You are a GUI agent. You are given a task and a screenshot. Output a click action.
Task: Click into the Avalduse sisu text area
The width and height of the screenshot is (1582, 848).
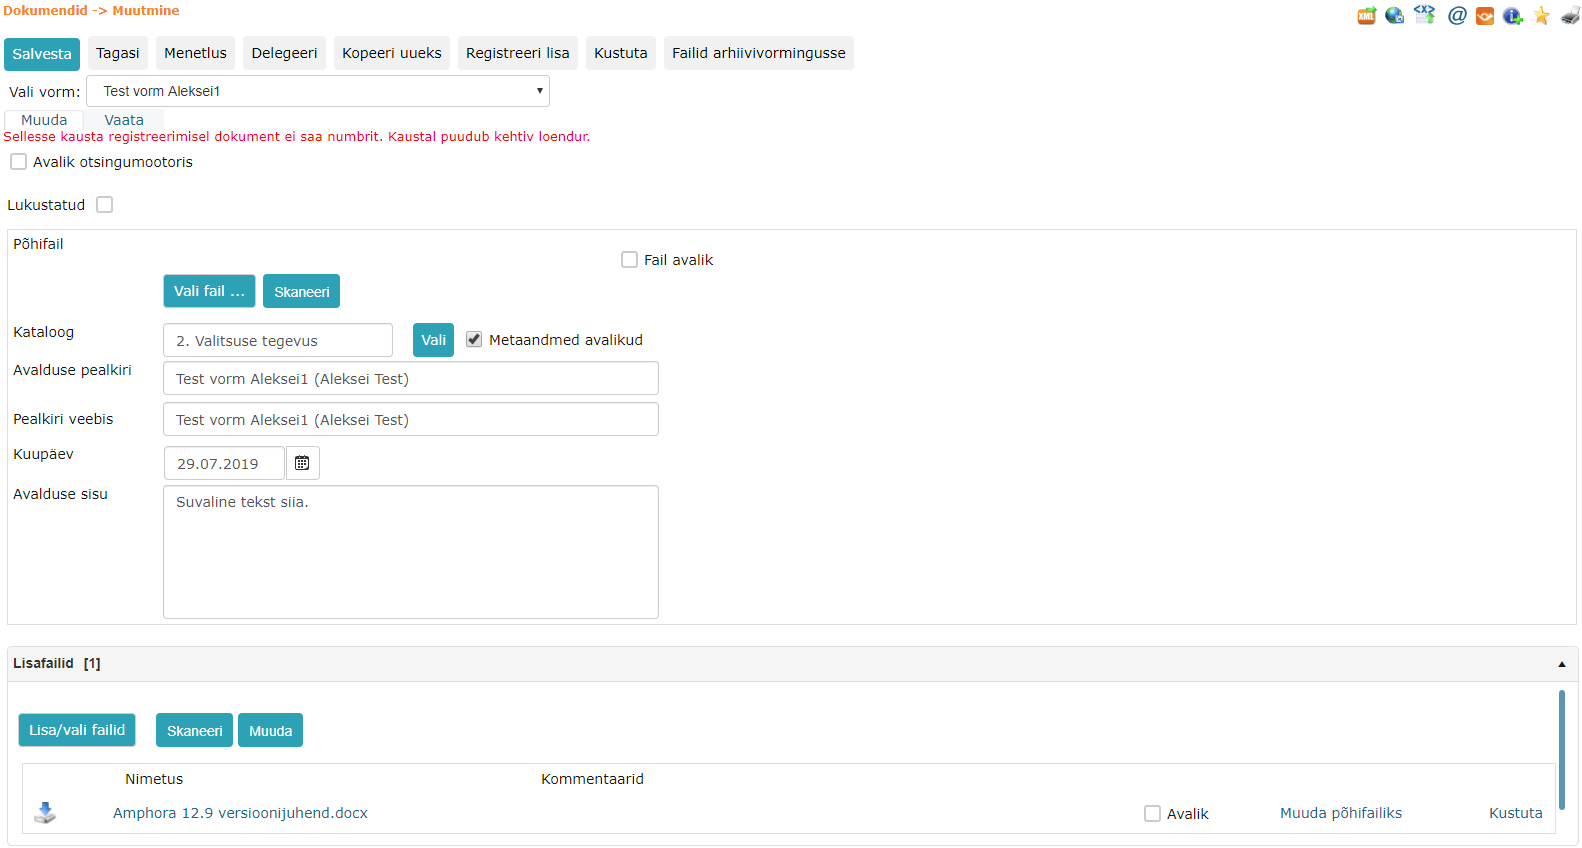[x=410, y=552]
